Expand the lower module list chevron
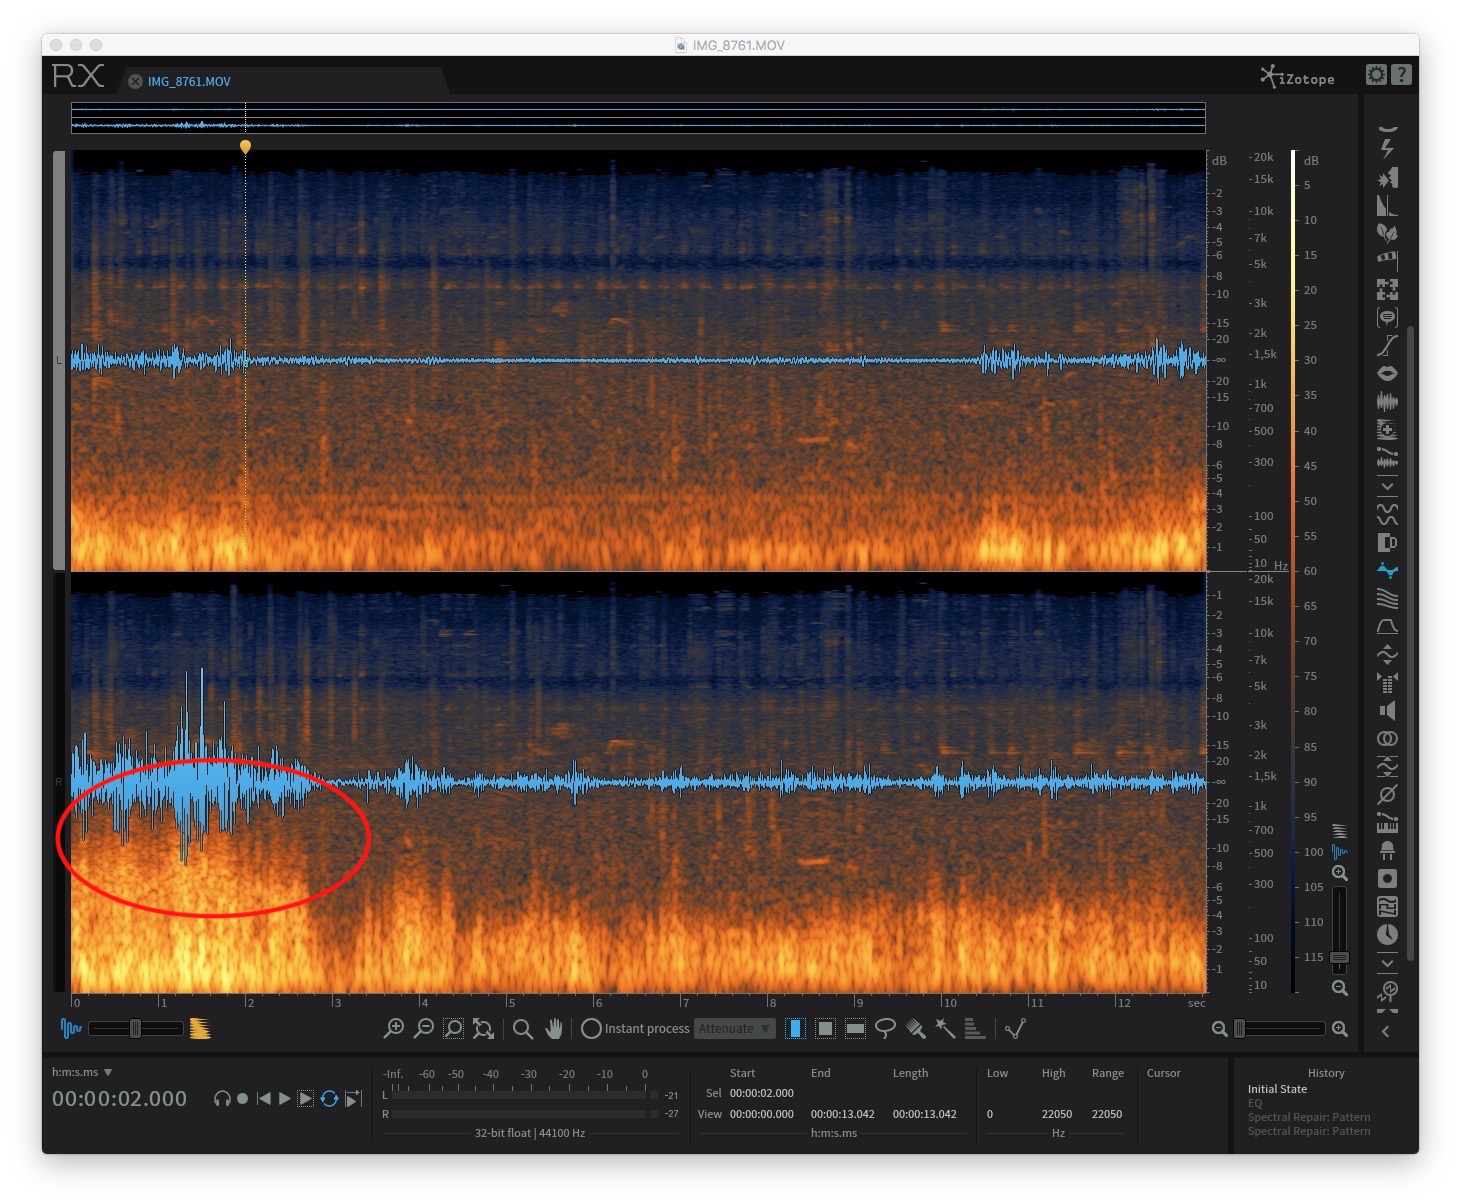This screenshot has height=1204, width=1461. pyautogui.click(x=1387, y=963)
